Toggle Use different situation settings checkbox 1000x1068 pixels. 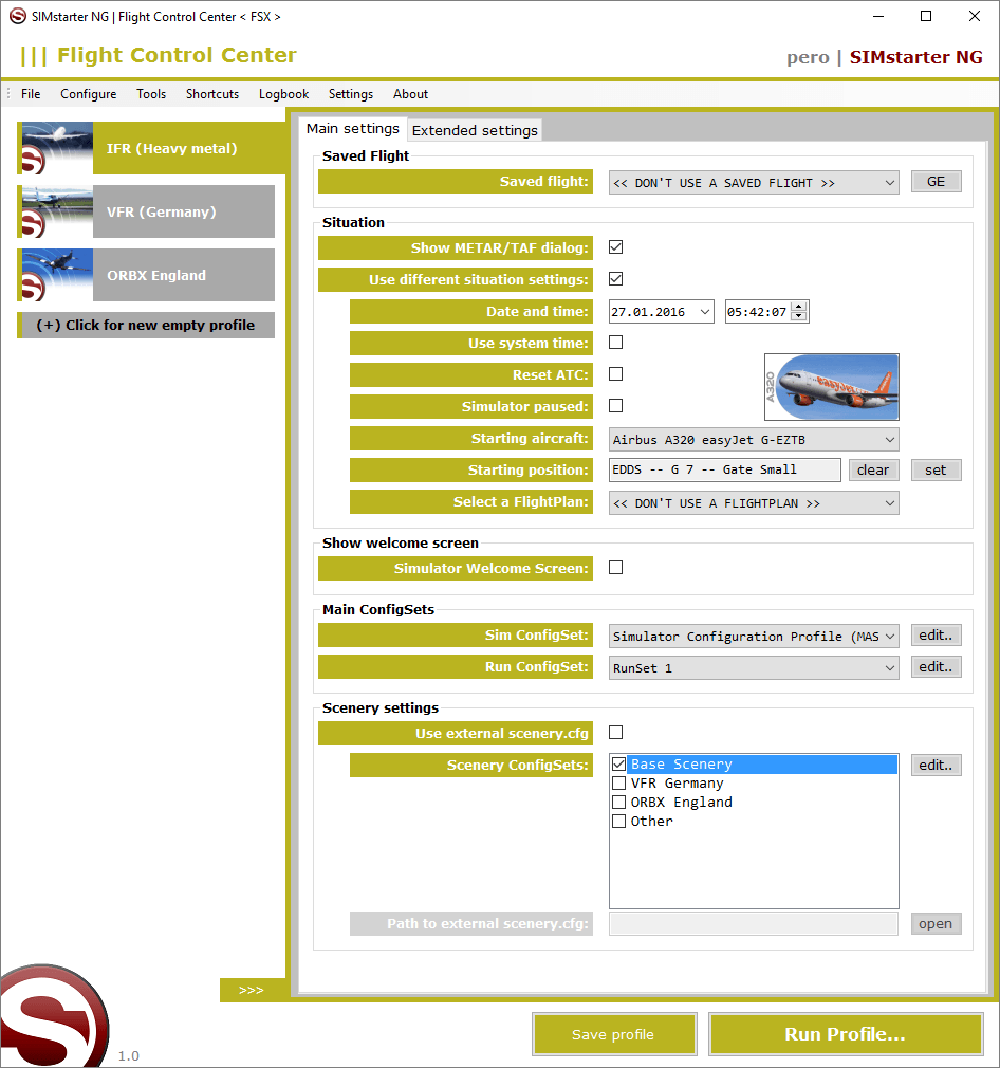[x=616, y=279]
